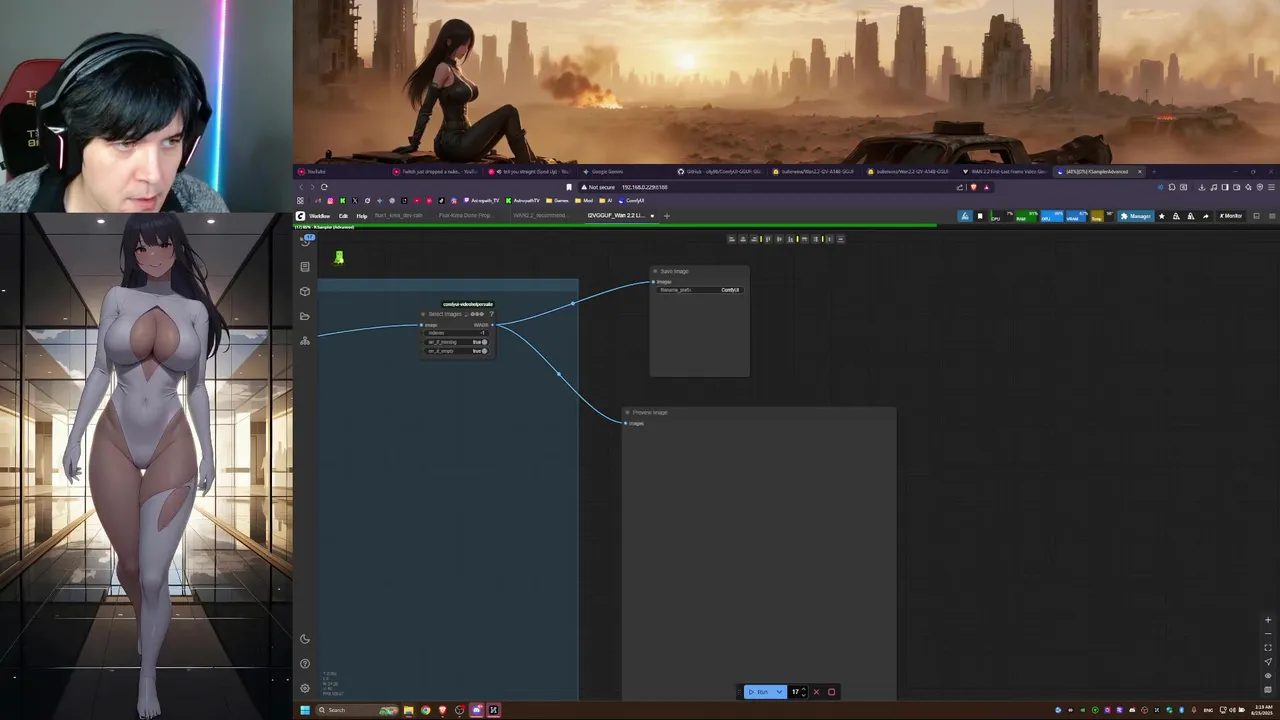This screenshot has height=720, width=1280.
Task: Click the Monitor button
Action: coord(1231,216)
